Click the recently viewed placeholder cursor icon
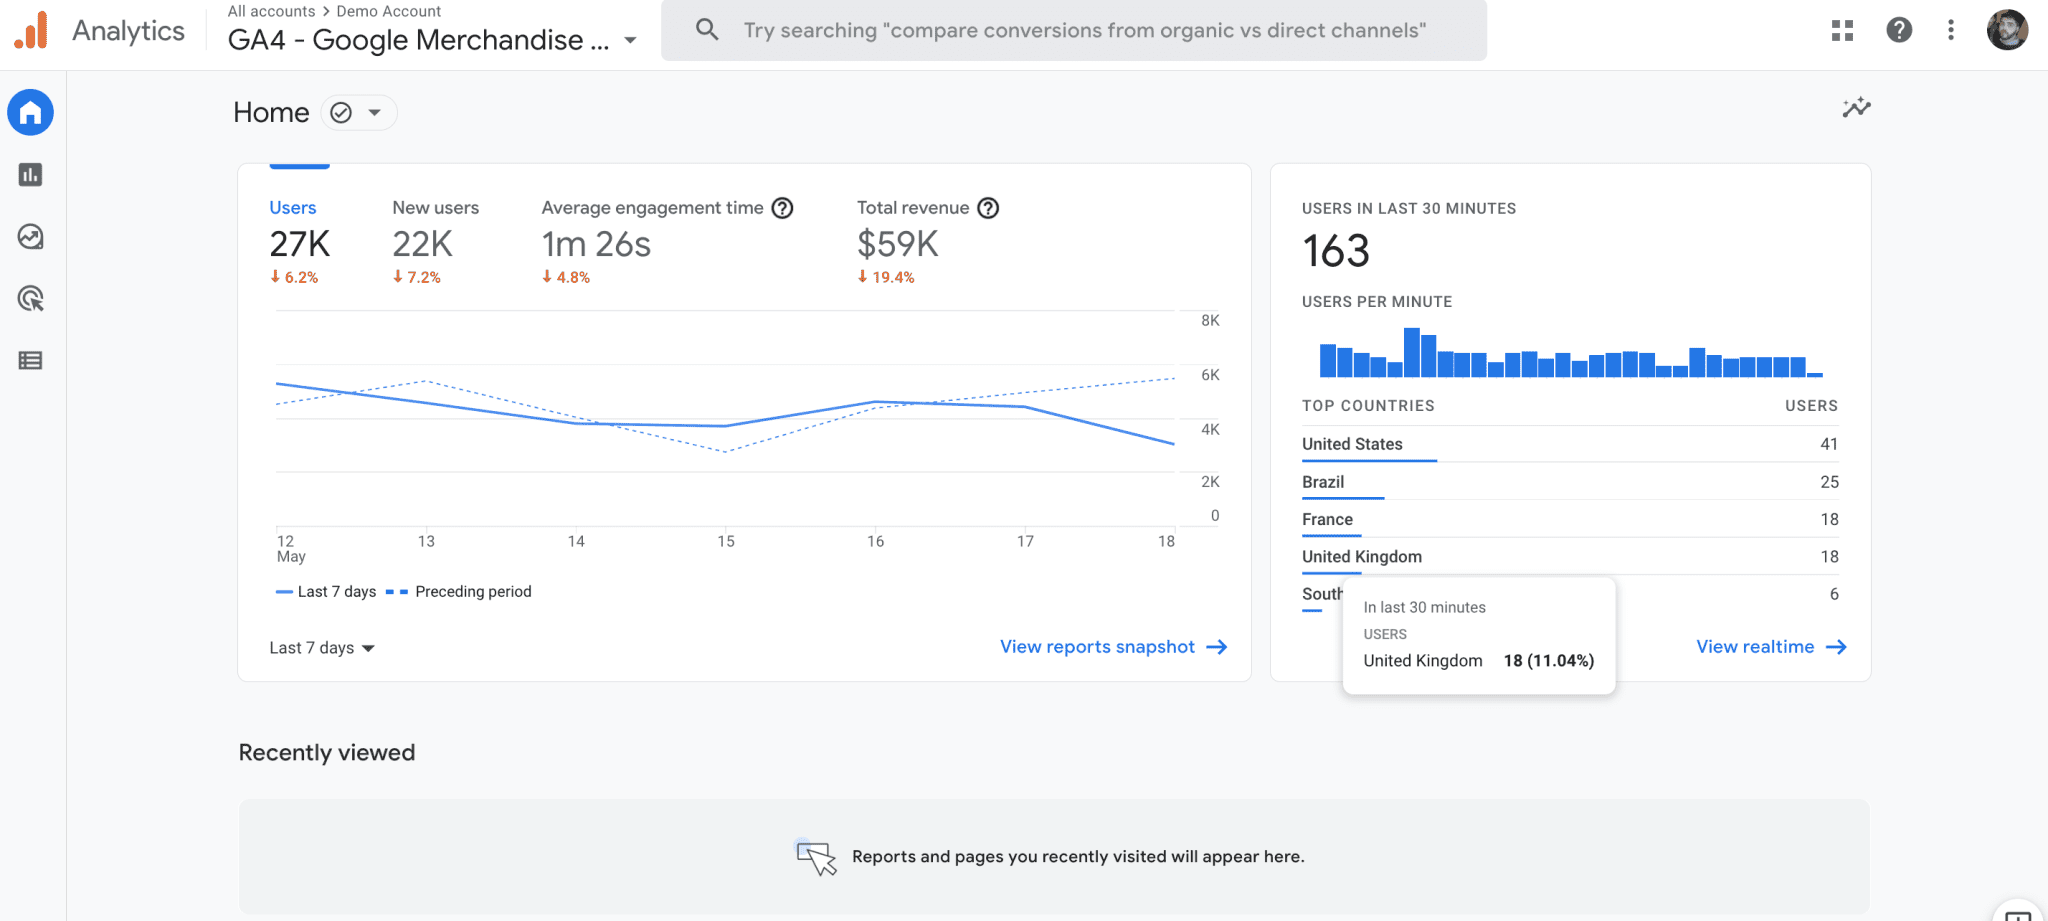The image size is (2048, 921). pyautogui.click(x=816, y=857)
